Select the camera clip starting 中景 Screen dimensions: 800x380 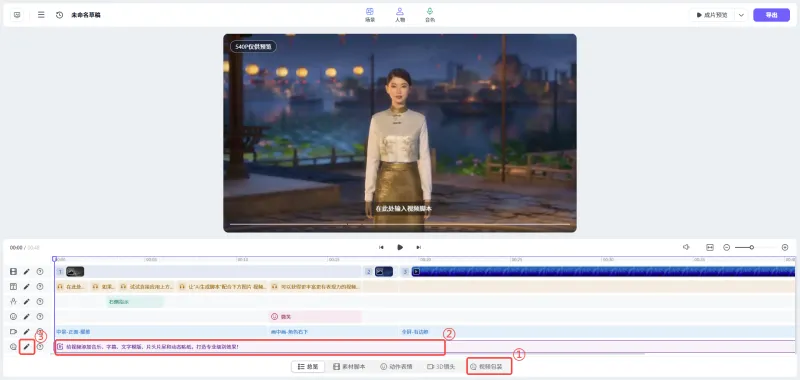click(x=161, y=332)
